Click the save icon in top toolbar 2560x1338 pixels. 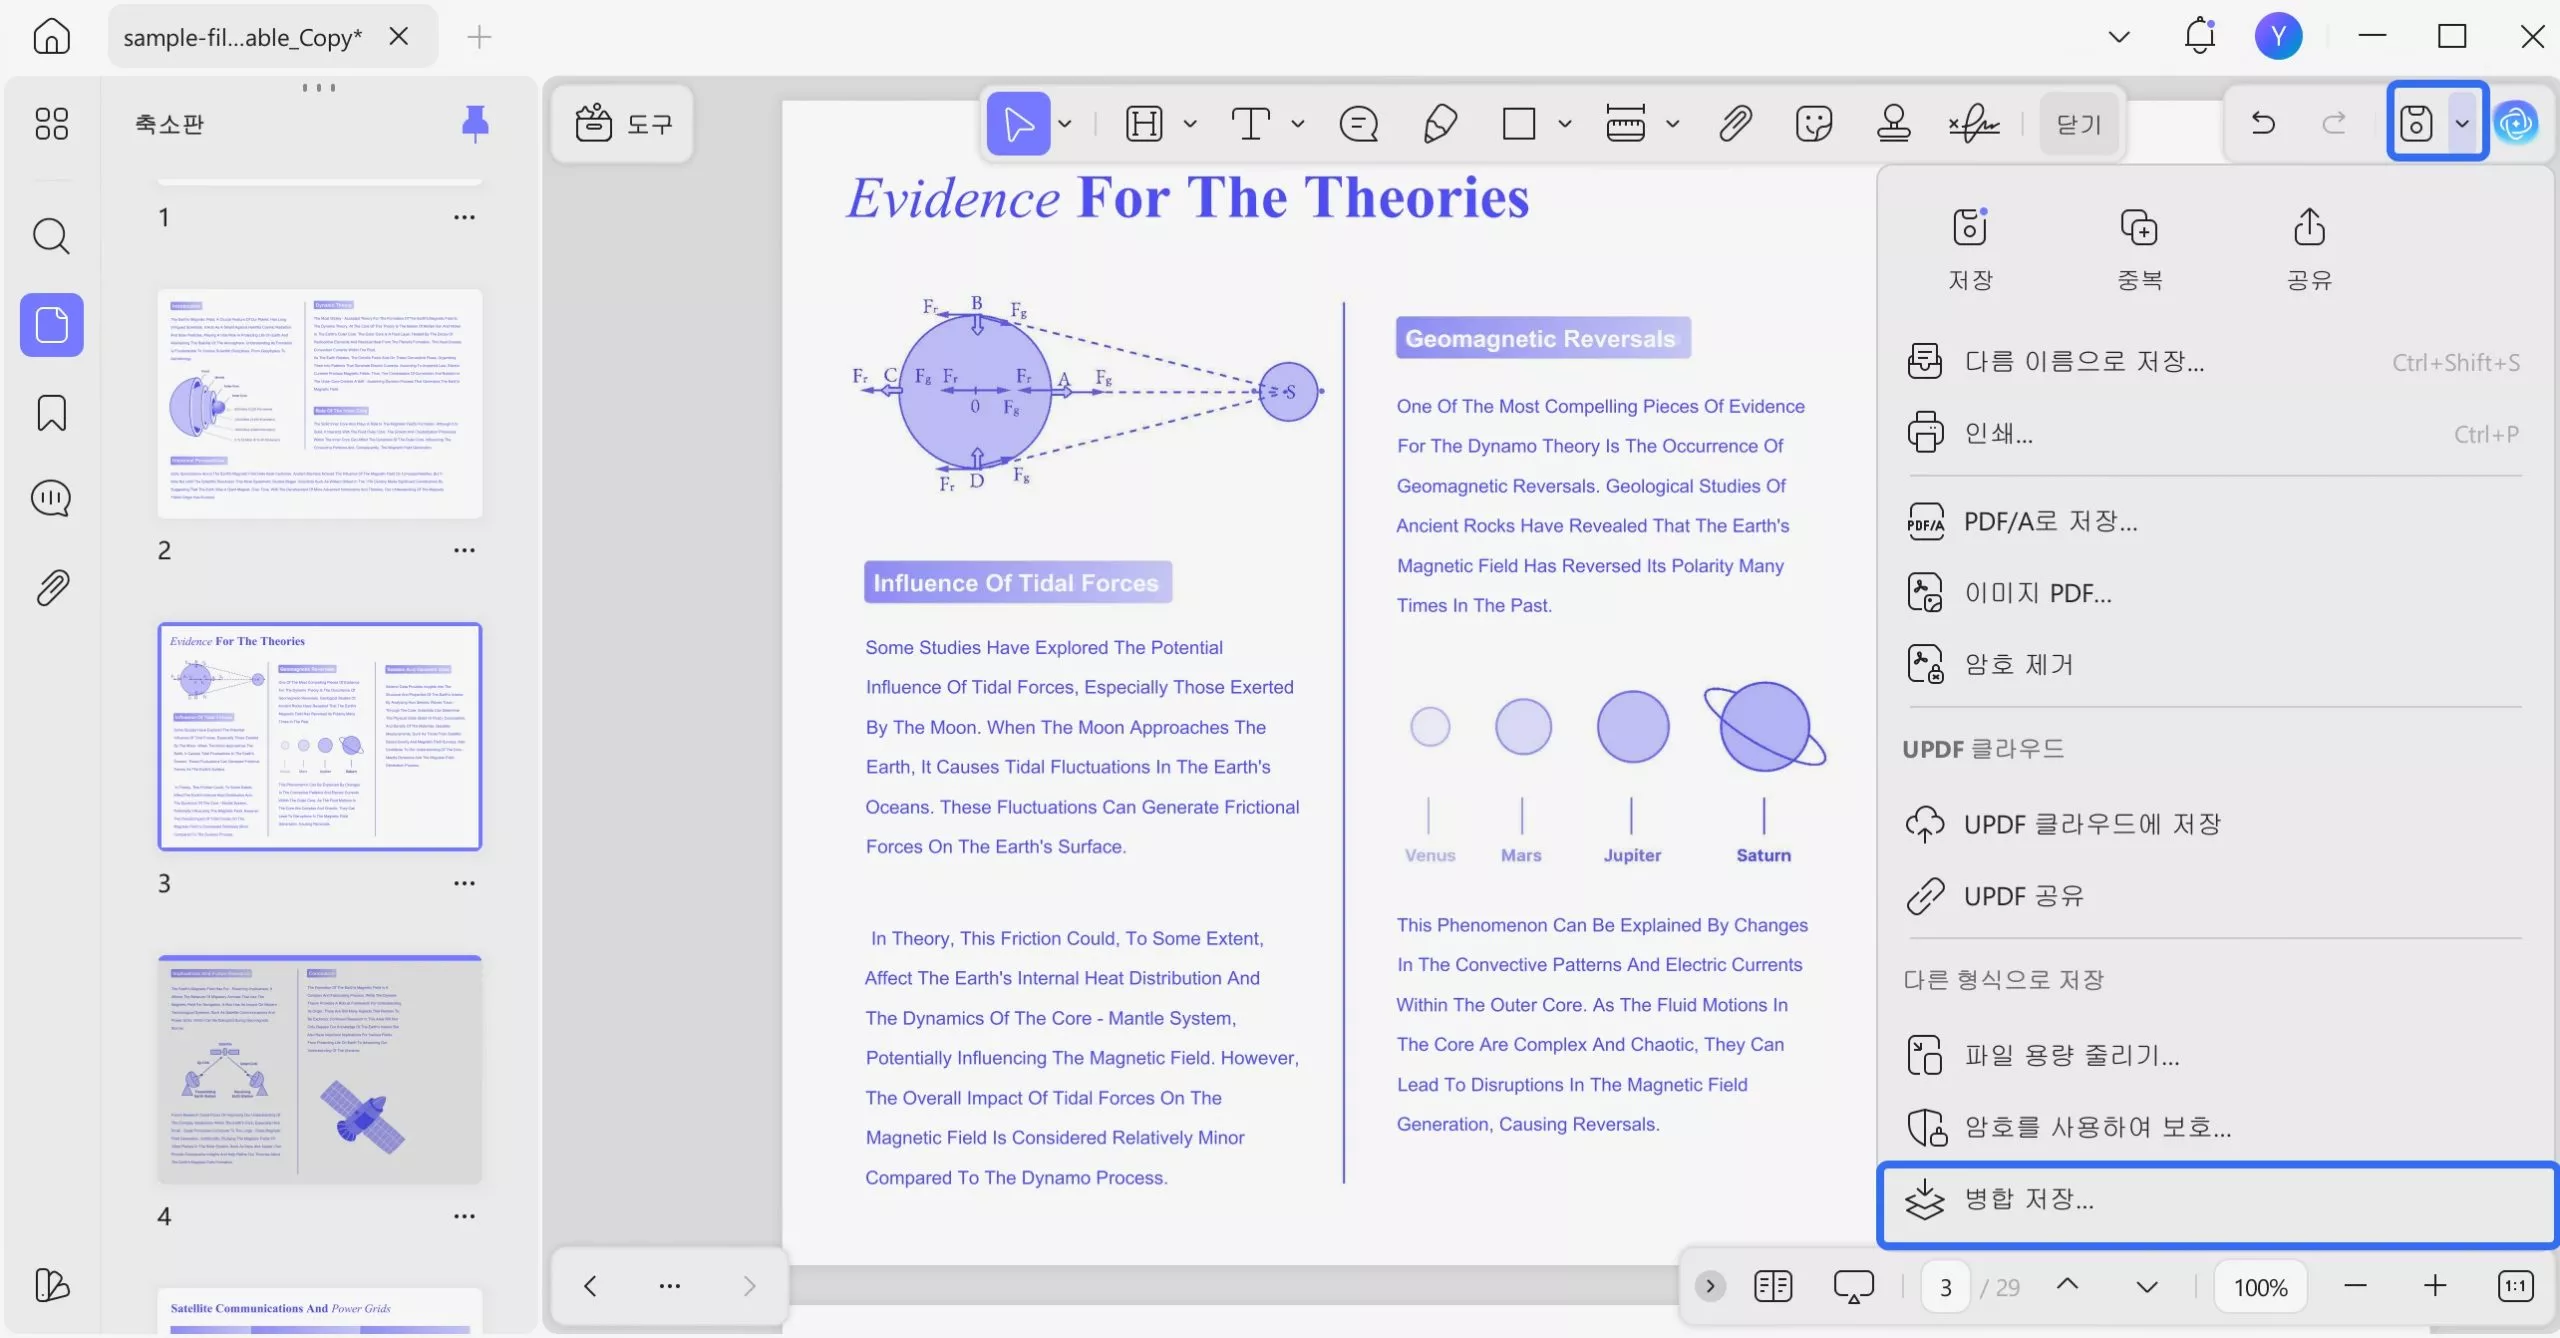tap(2417, 123)
